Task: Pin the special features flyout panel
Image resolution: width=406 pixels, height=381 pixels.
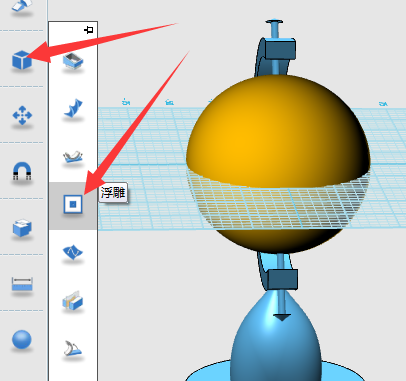Action: pyautogui.click(x=89, y=30)
